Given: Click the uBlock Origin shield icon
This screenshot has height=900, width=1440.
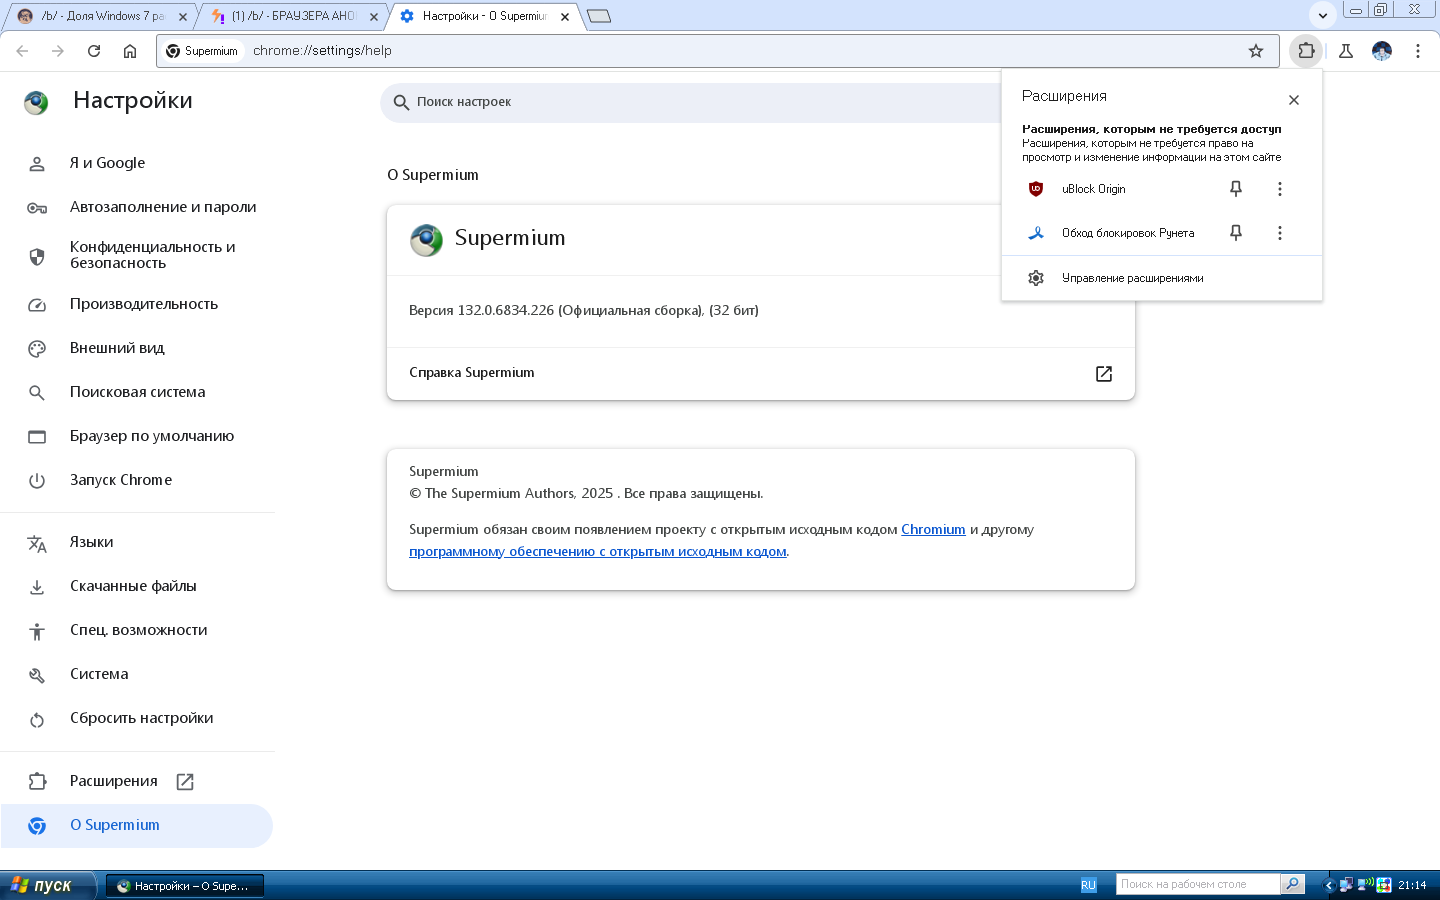Looking at the screenshot, I should click(1036, 189).
